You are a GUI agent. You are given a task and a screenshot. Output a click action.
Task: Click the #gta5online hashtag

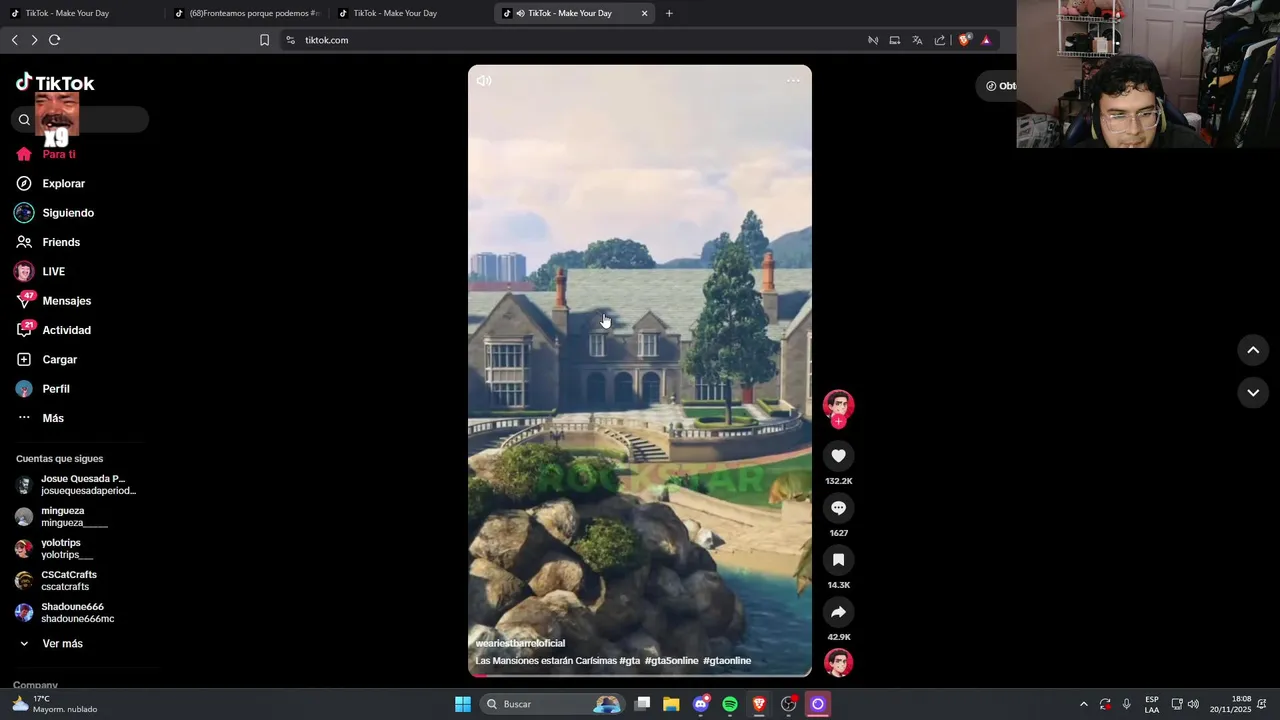tap(671, 661)
